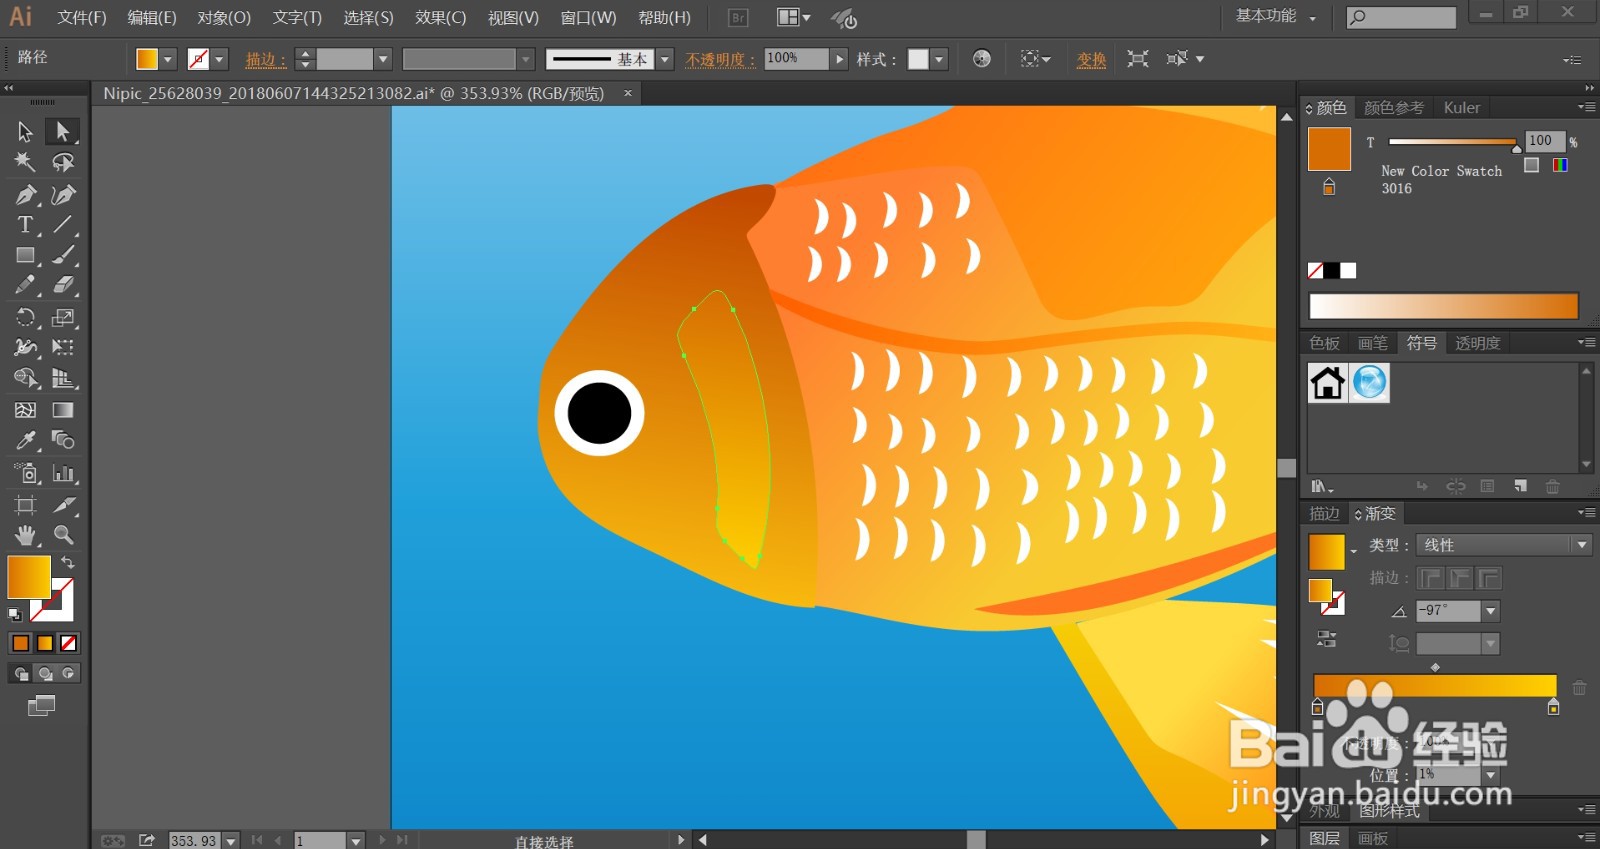Click the Home symbol thumbnail
This screenshot has width=1600, height=849.
tap(1328, 382)
